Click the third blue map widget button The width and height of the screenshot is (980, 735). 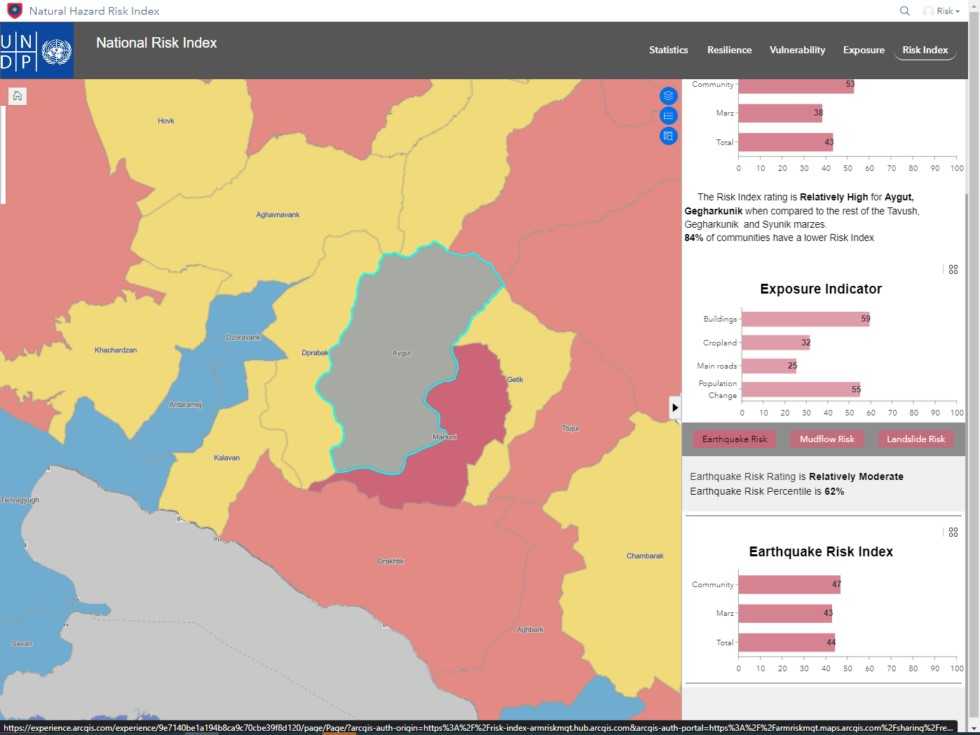(x=669, y=136)
